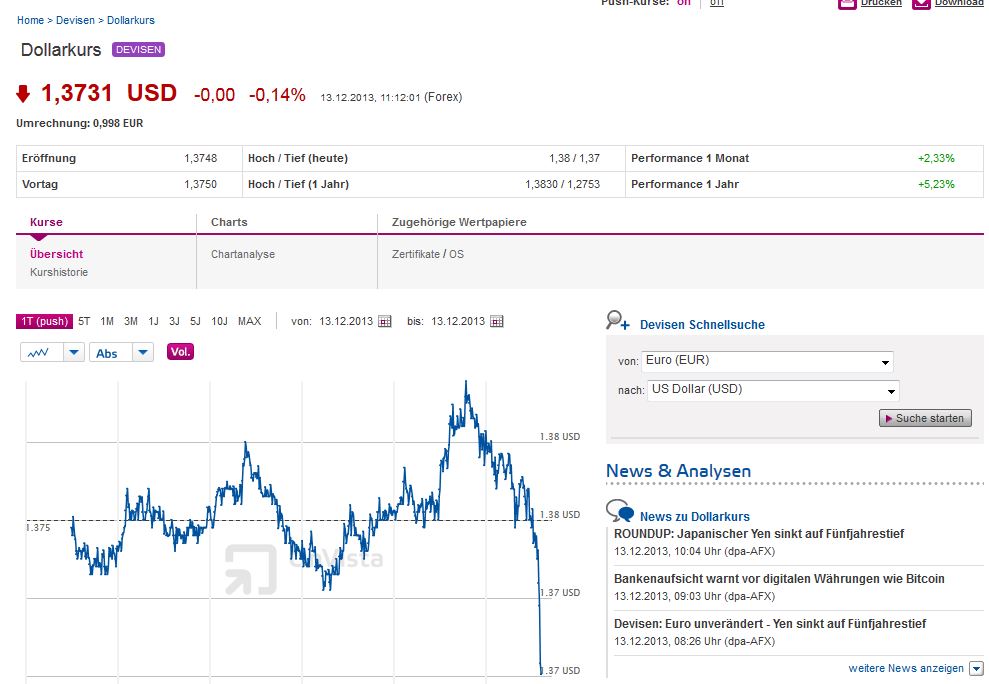Select the 1J time range
Image resolution: width=989 pixels, height=684 pixels.
[153, 321]
